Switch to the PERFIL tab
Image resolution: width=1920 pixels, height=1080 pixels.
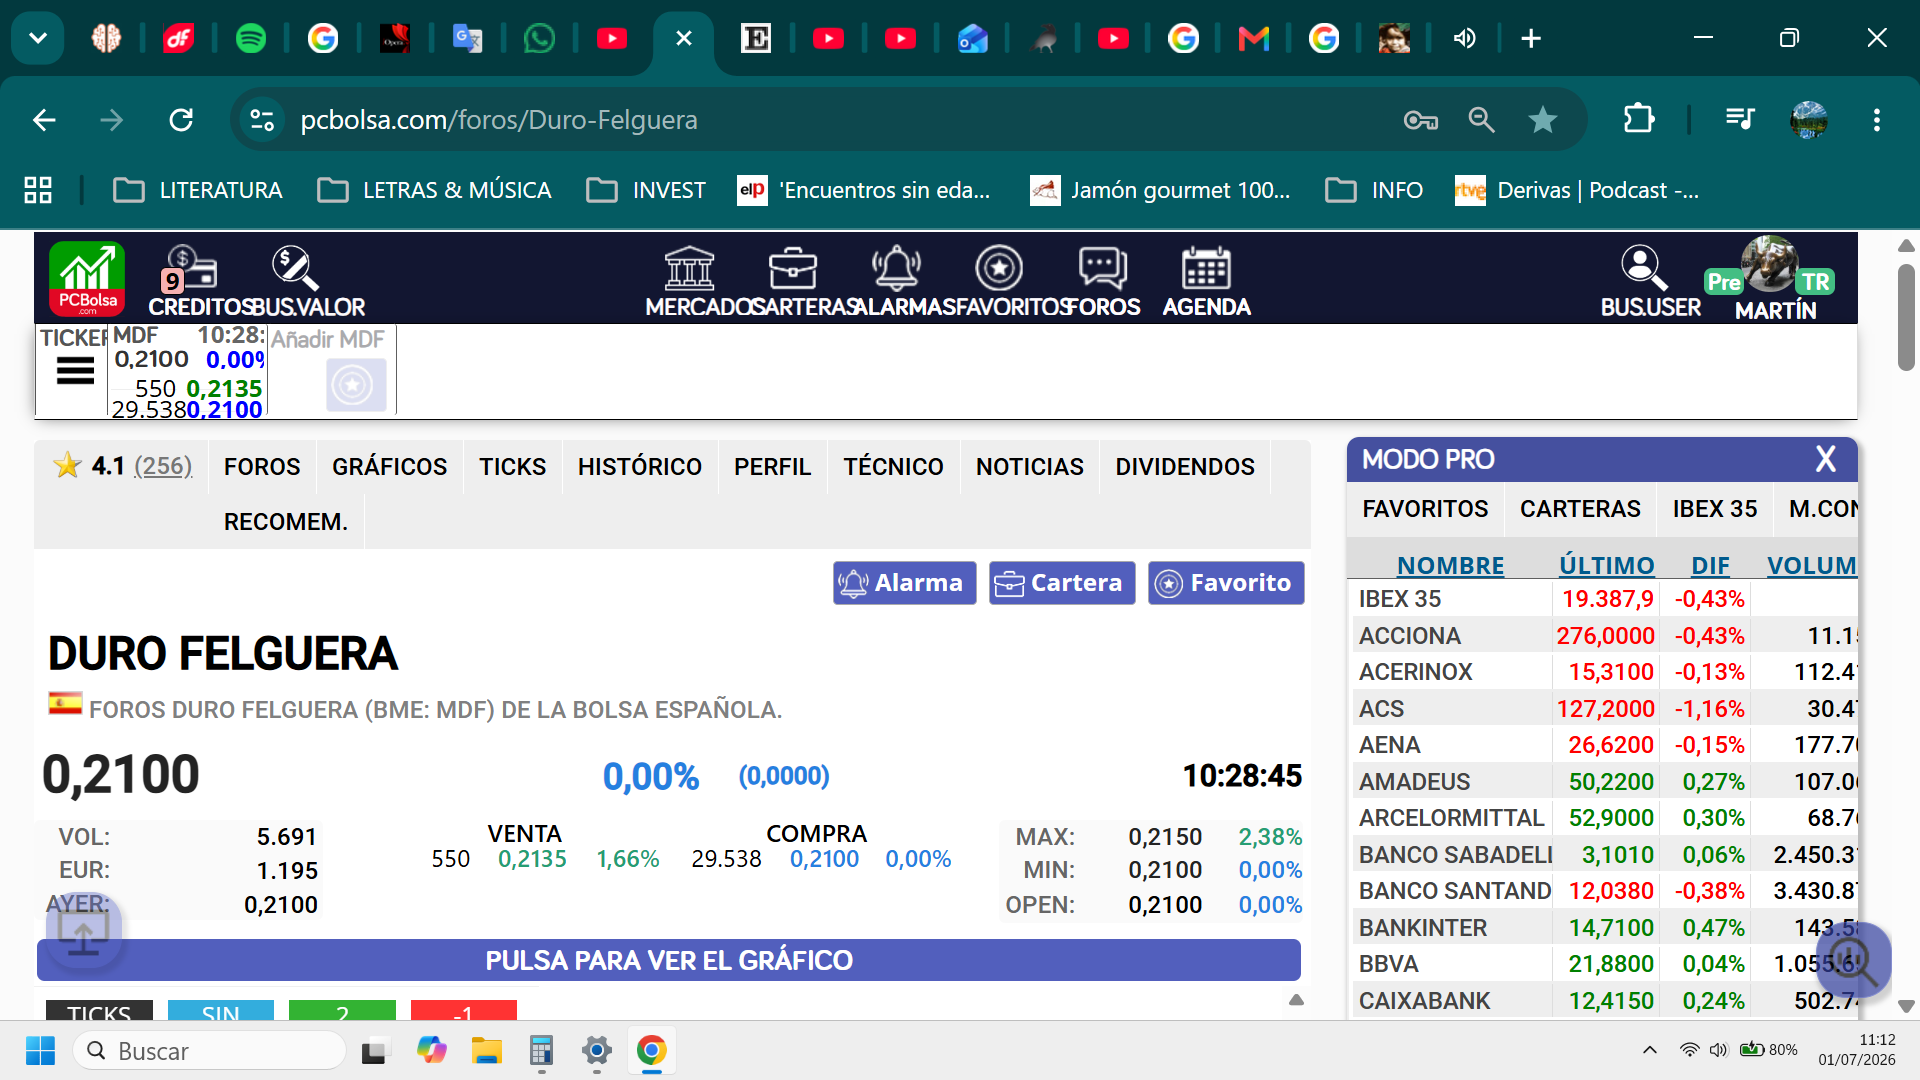(772, 467)
